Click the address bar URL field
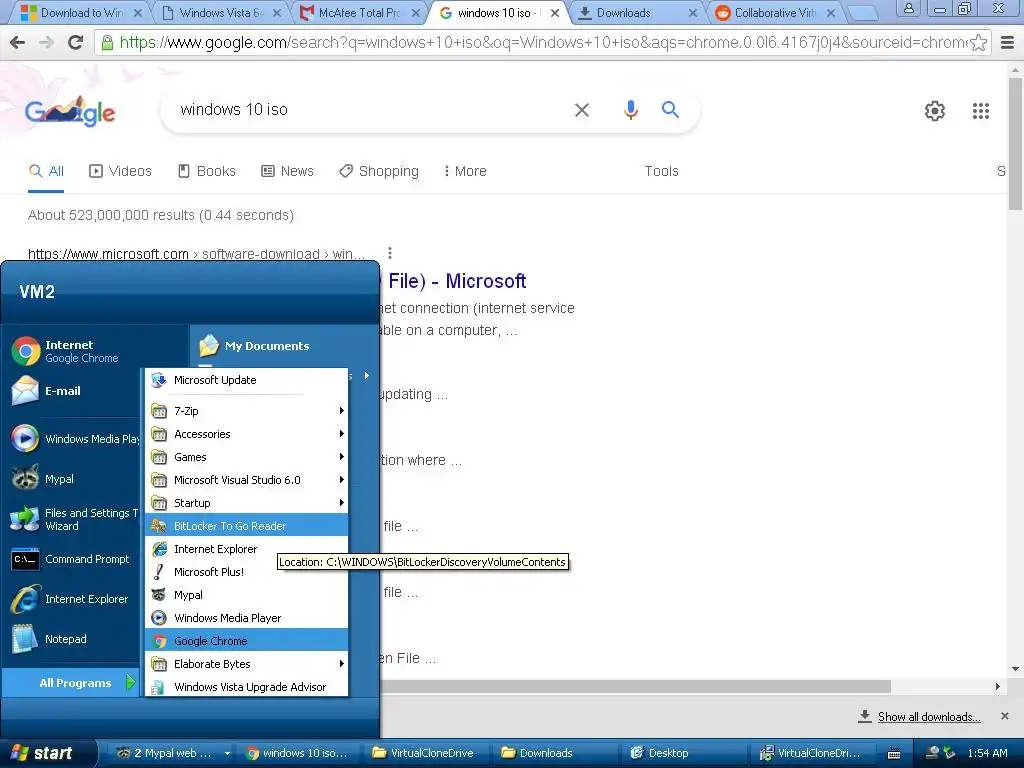 532,43
